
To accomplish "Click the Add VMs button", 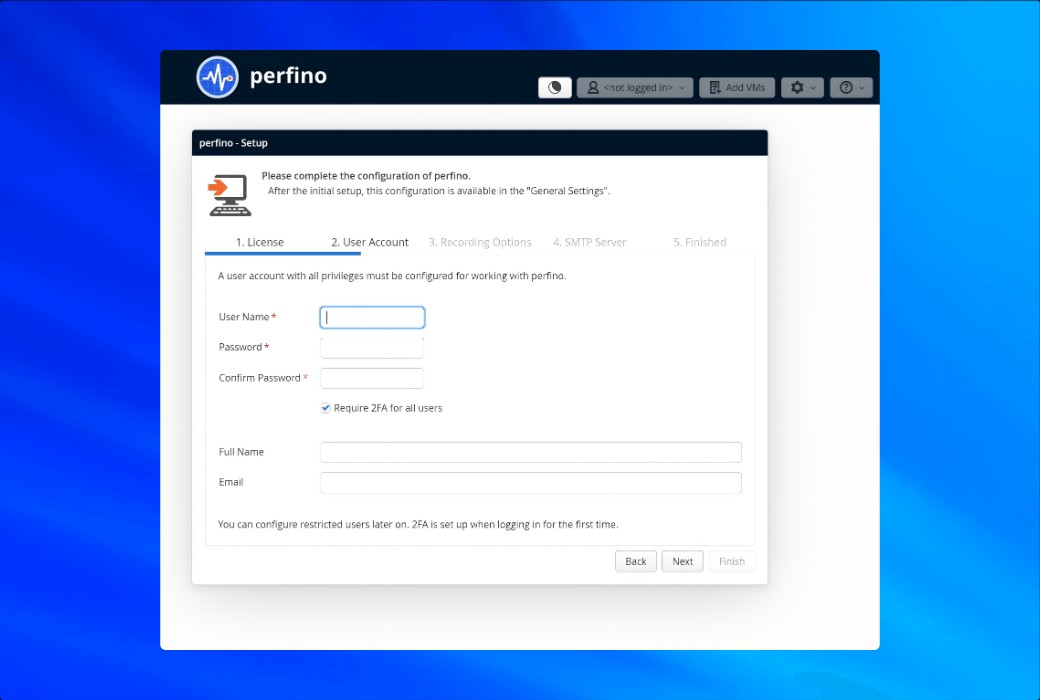I will click(737, 88).
